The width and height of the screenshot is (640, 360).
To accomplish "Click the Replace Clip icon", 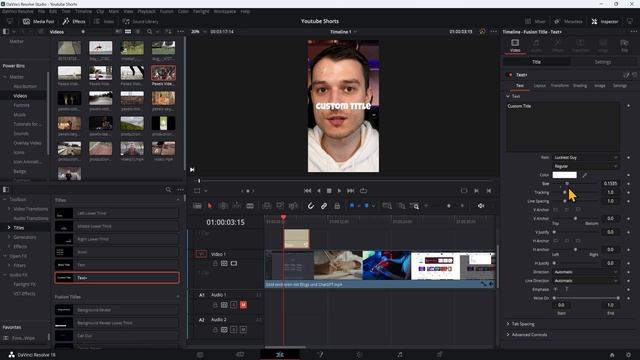I will coord(293,206).
